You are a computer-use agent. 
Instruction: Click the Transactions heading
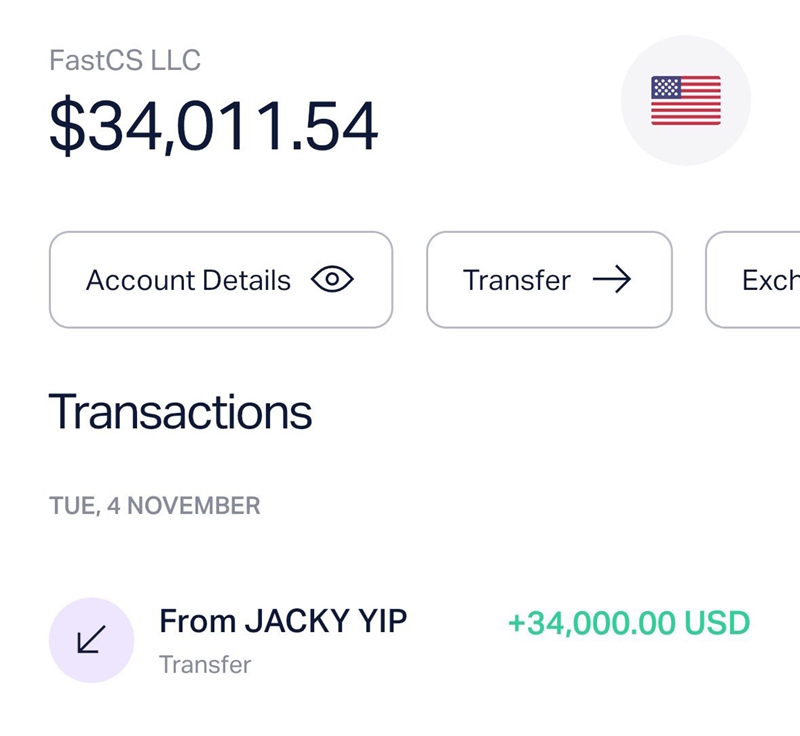click(x=180, y=411)
